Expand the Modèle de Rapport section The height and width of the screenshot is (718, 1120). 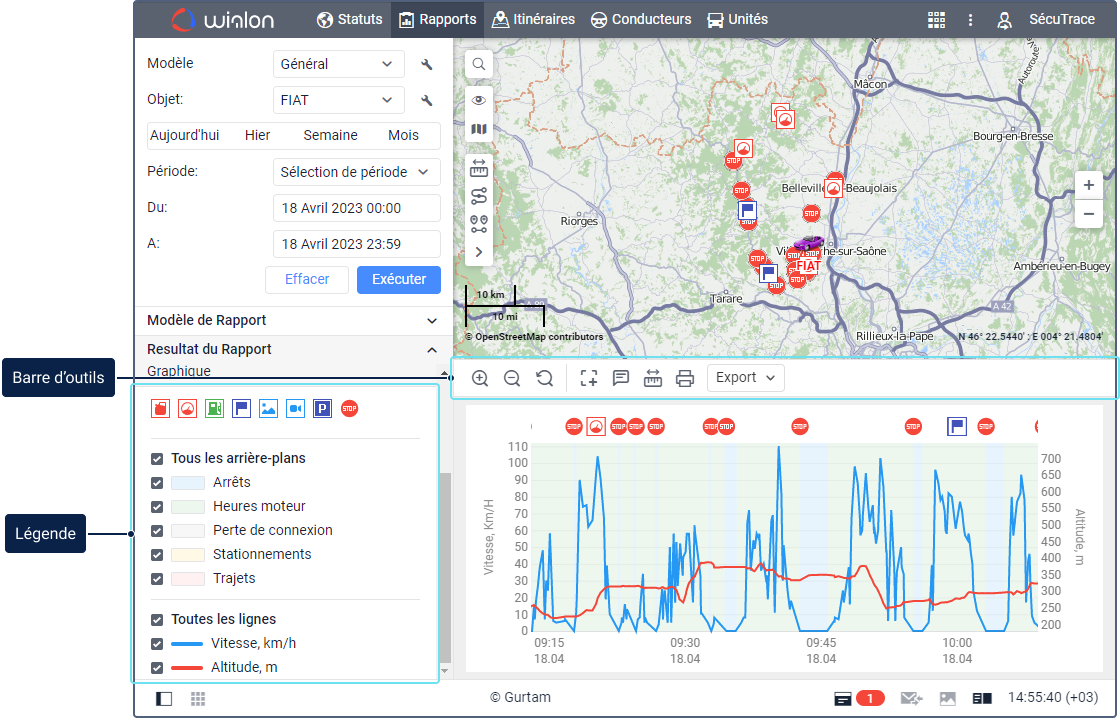point(293,321)
